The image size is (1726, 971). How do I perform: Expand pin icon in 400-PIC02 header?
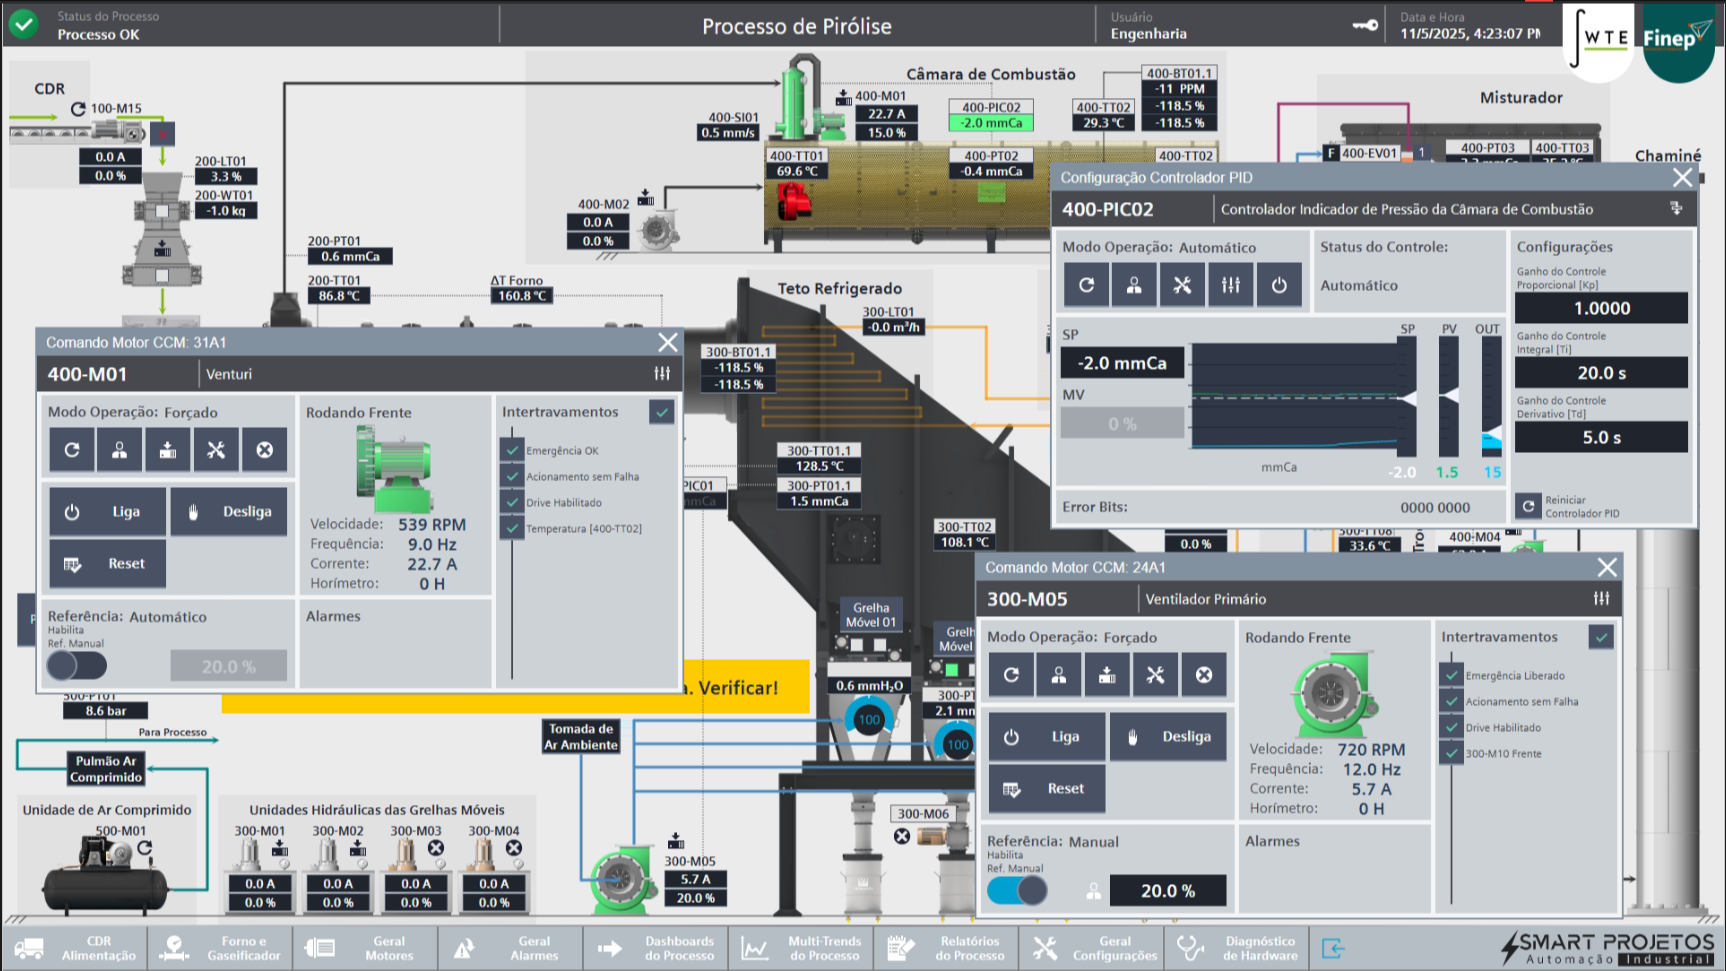click(x=1676, y=208)
